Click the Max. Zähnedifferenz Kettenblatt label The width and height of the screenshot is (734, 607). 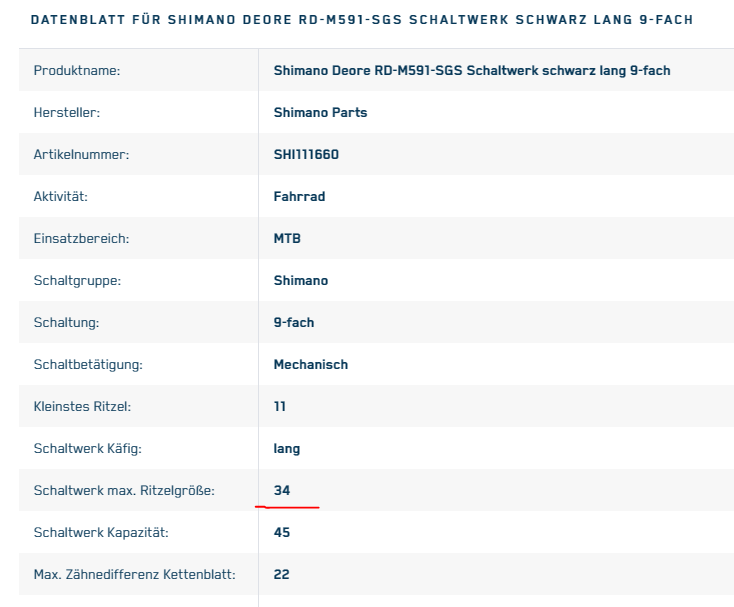point(134,575)
